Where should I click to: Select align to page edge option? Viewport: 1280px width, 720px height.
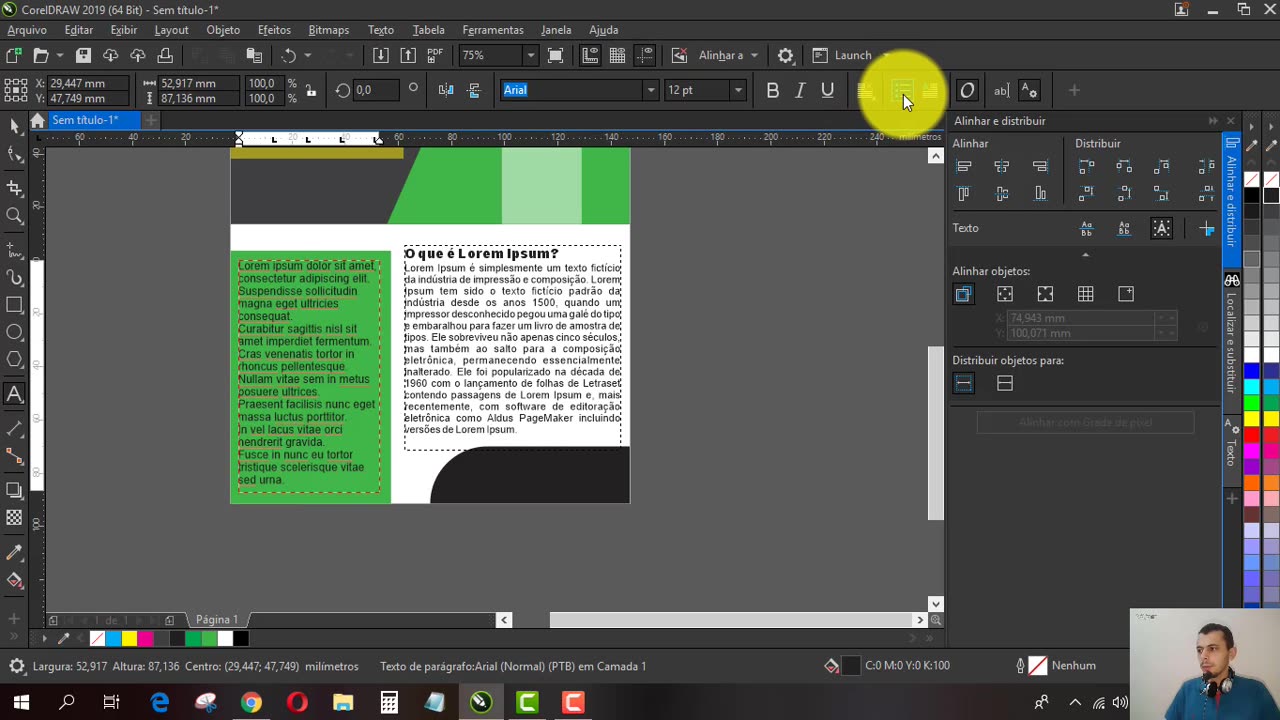click(1004, 294)
